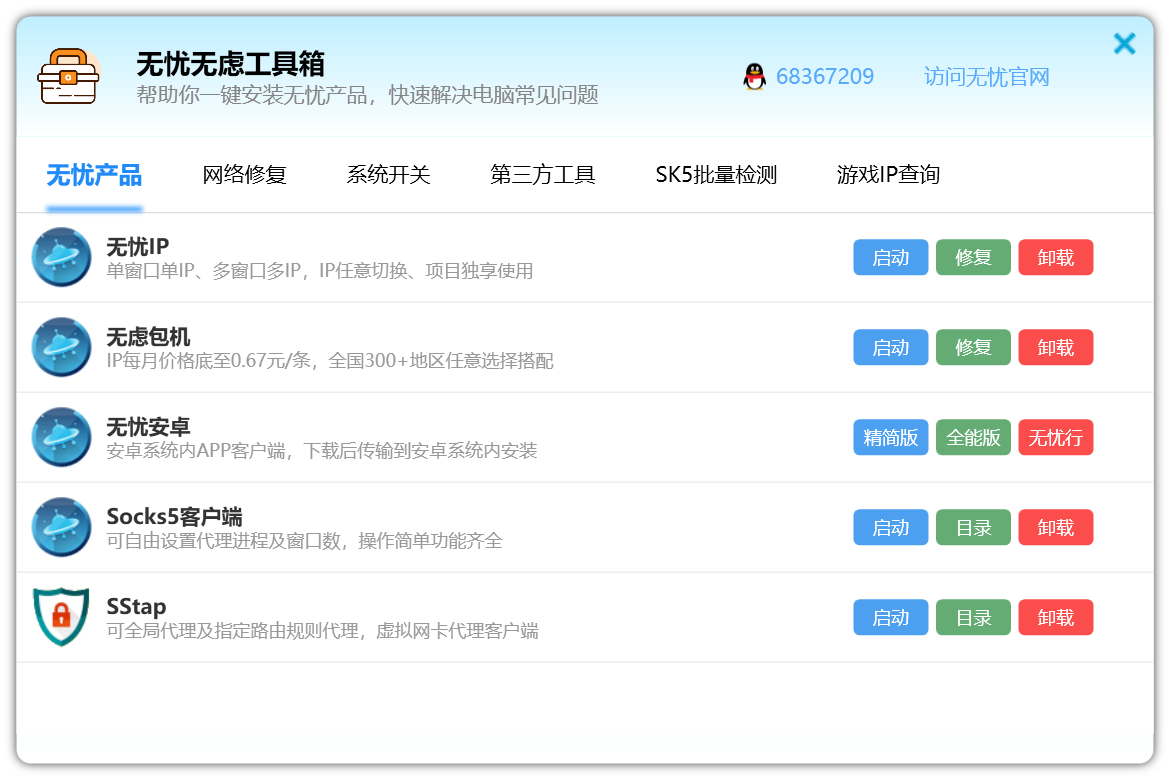The height and width of the screenshot is (780, 1170).
Task: Click the toolbox logo icon
Action: (x=67, y=76)
